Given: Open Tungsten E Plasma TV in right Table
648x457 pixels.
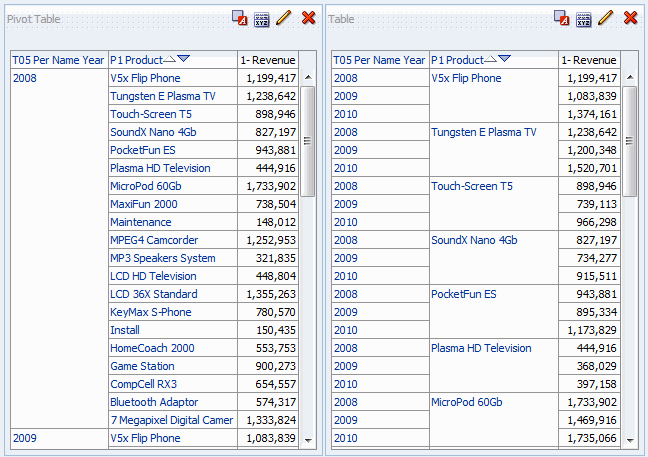Looking at the screenshot, I should coord(483,132).
